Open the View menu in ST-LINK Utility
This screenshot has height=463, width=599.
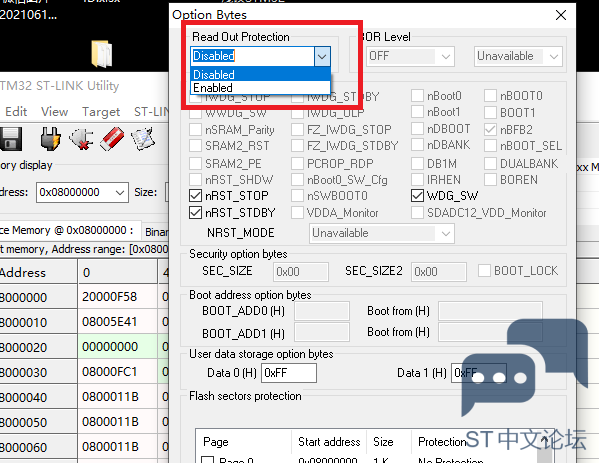(x=54, y=112)
